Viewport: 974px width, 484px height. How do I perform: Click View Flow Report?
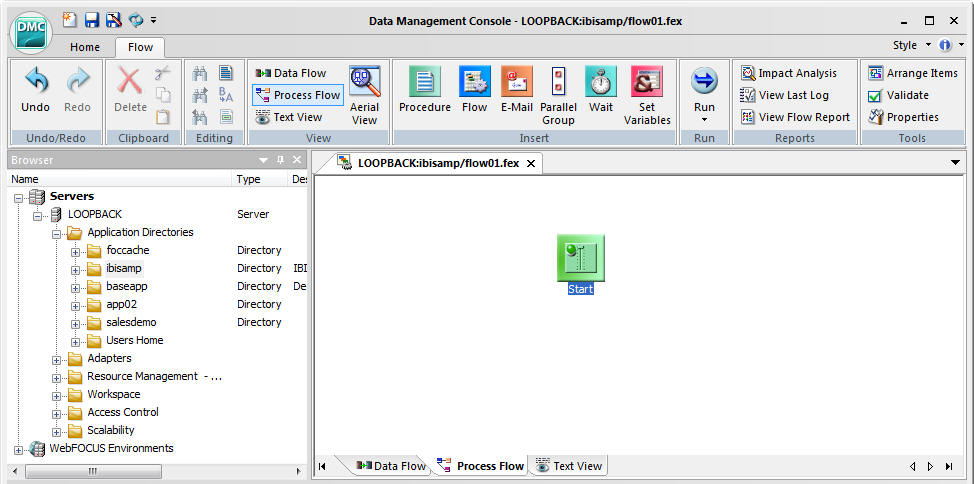tap(796, 117)
